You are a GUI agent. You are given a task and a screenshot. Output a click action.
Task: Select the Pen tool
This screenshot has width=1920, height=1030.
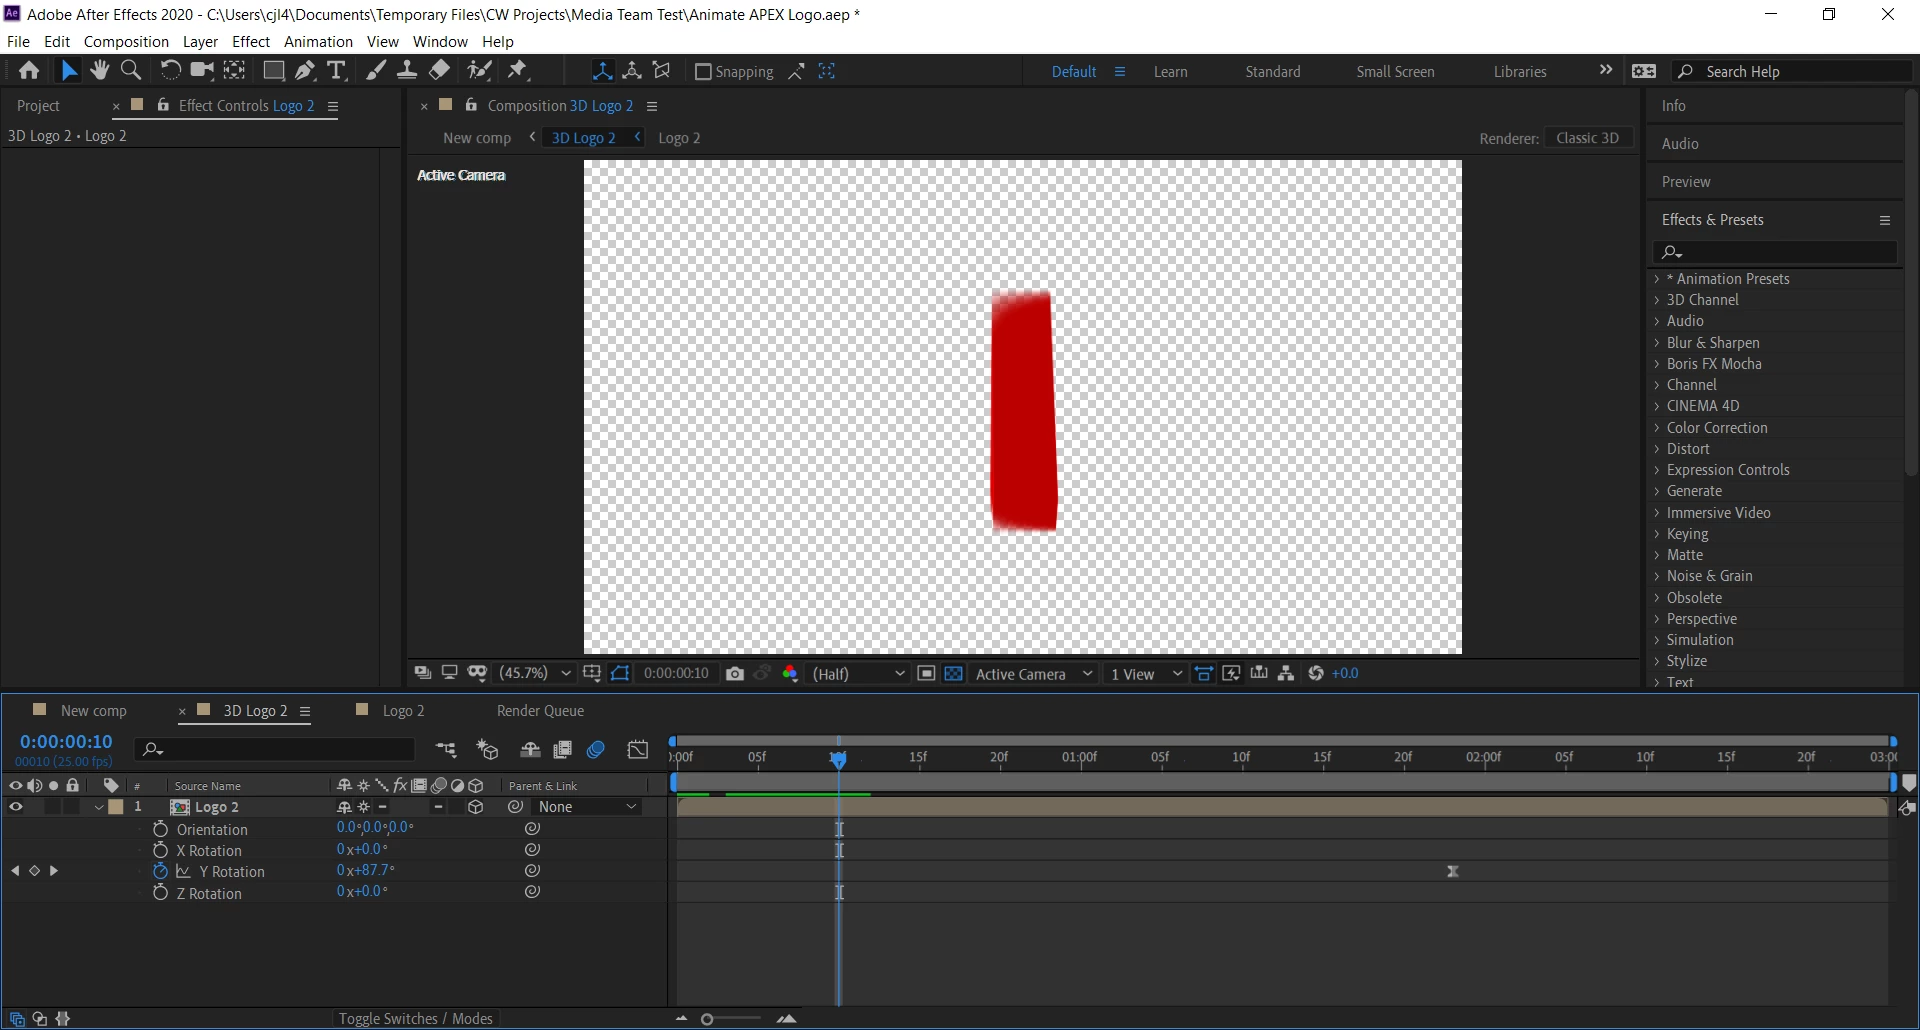pyautogui.click(x=305, y=71)
